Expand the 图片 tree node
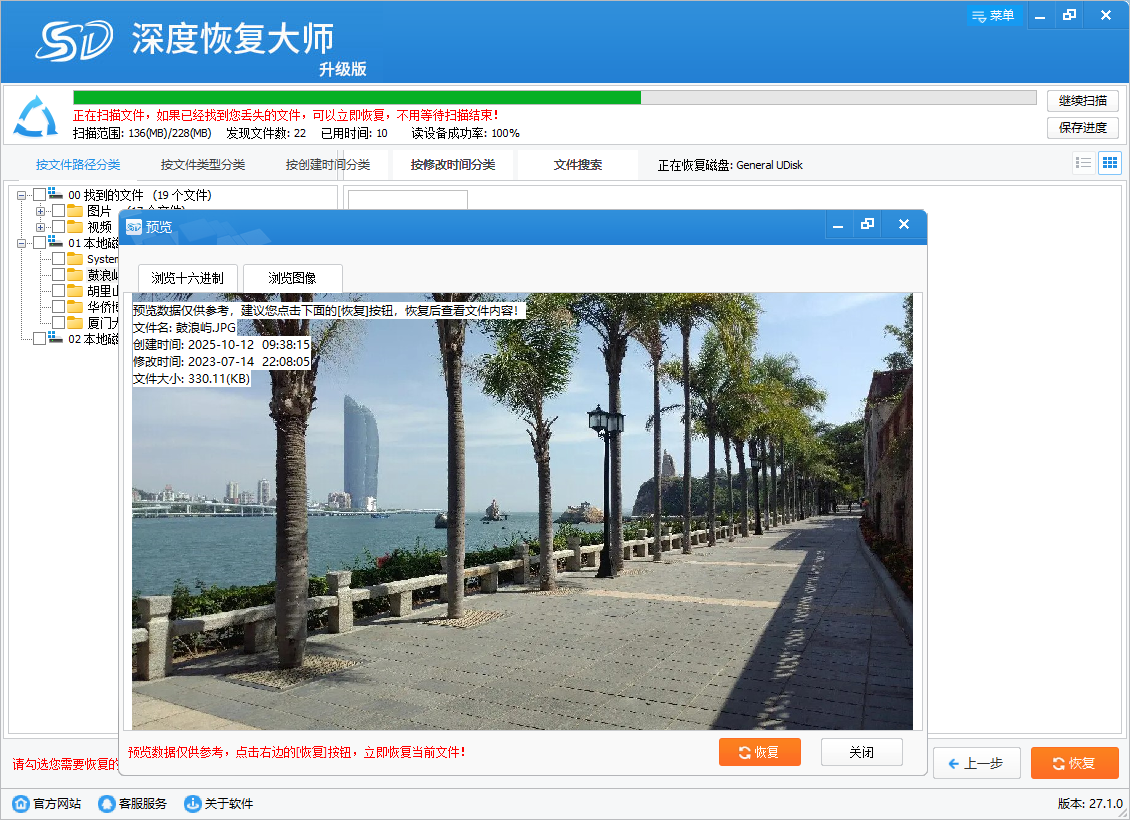This screenshot has width=1130, height=820. coord(41,211)
